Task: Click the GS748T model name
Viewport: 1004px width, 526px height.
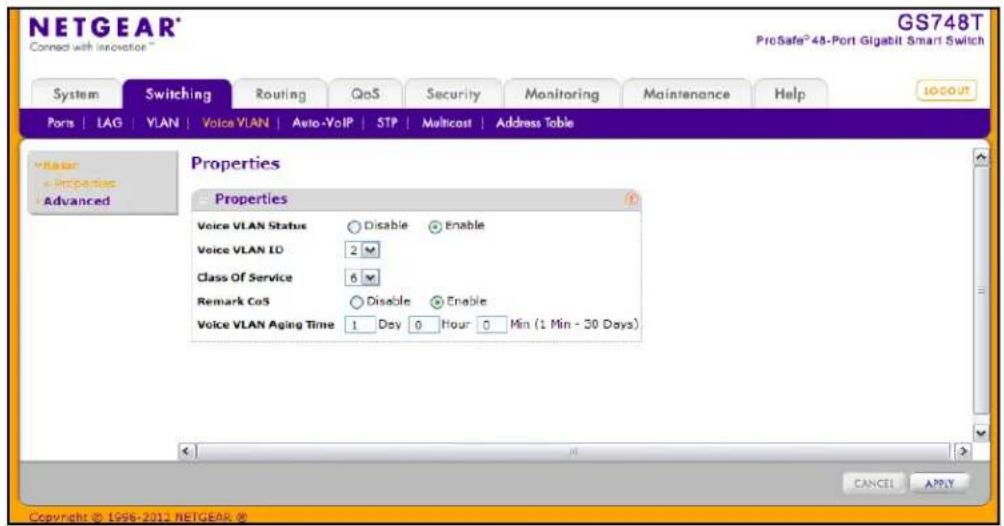Action: [939, 22]
